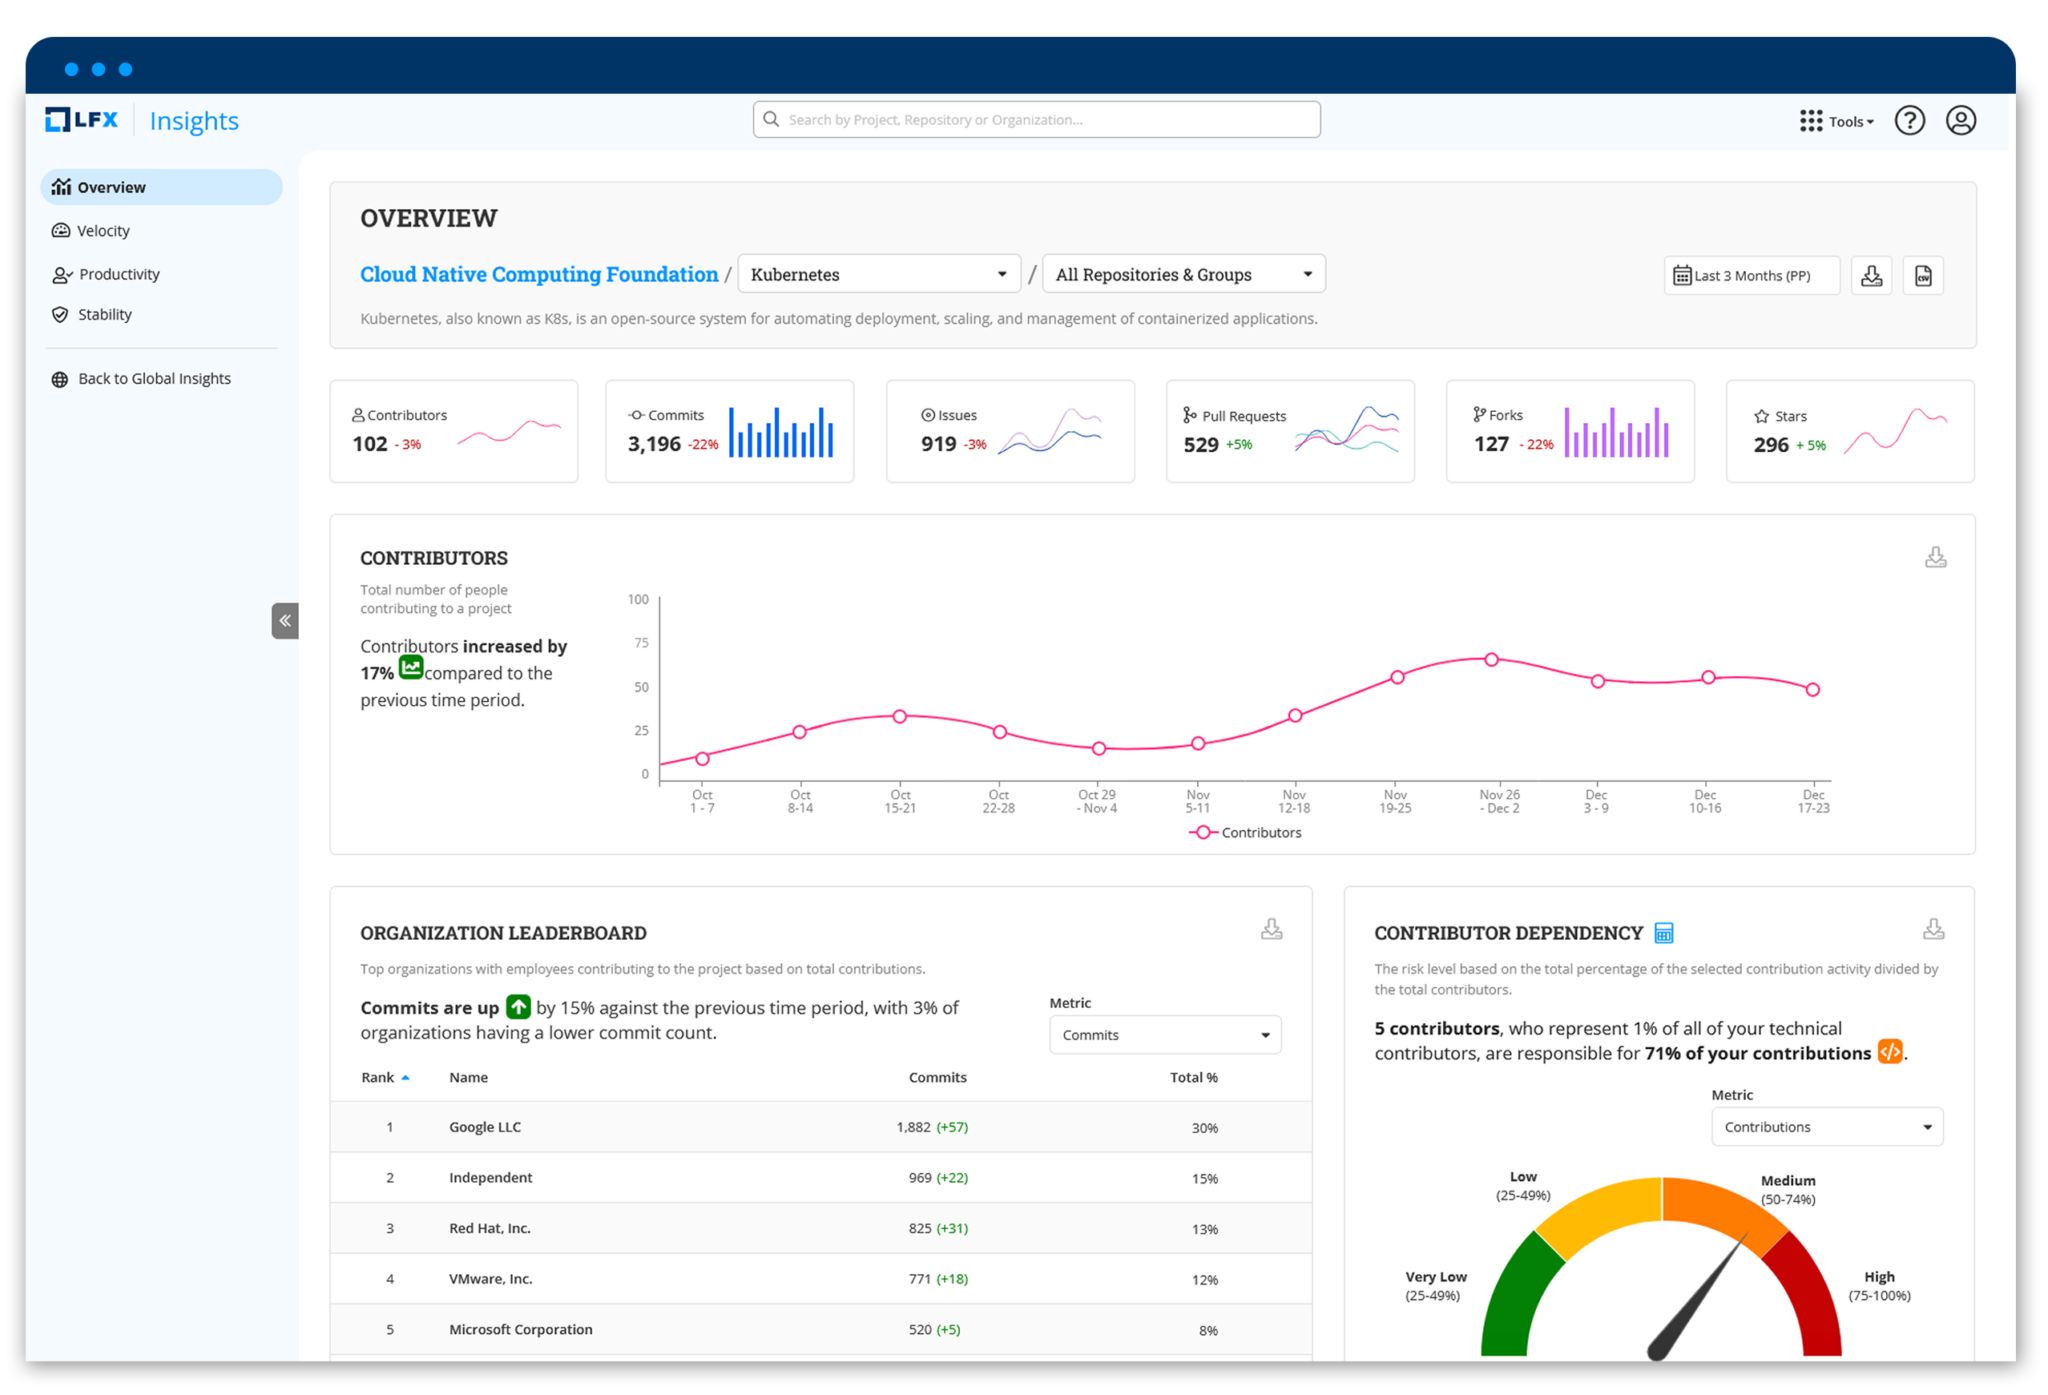Download the Contributors chart

[1936, 557]
